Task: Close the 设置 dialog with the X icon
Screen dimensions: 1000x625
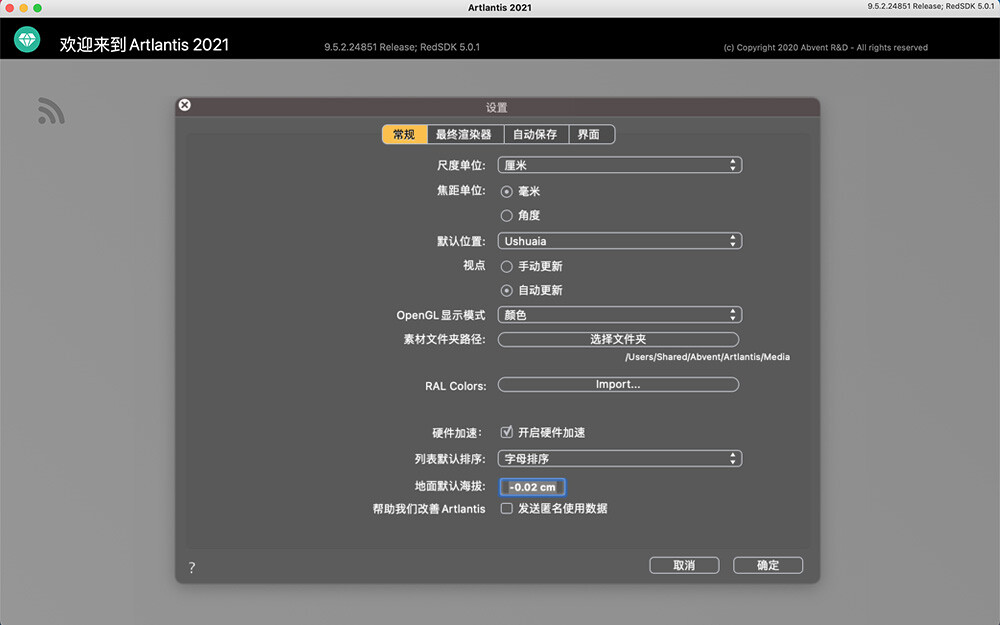Action: point(184,105)
